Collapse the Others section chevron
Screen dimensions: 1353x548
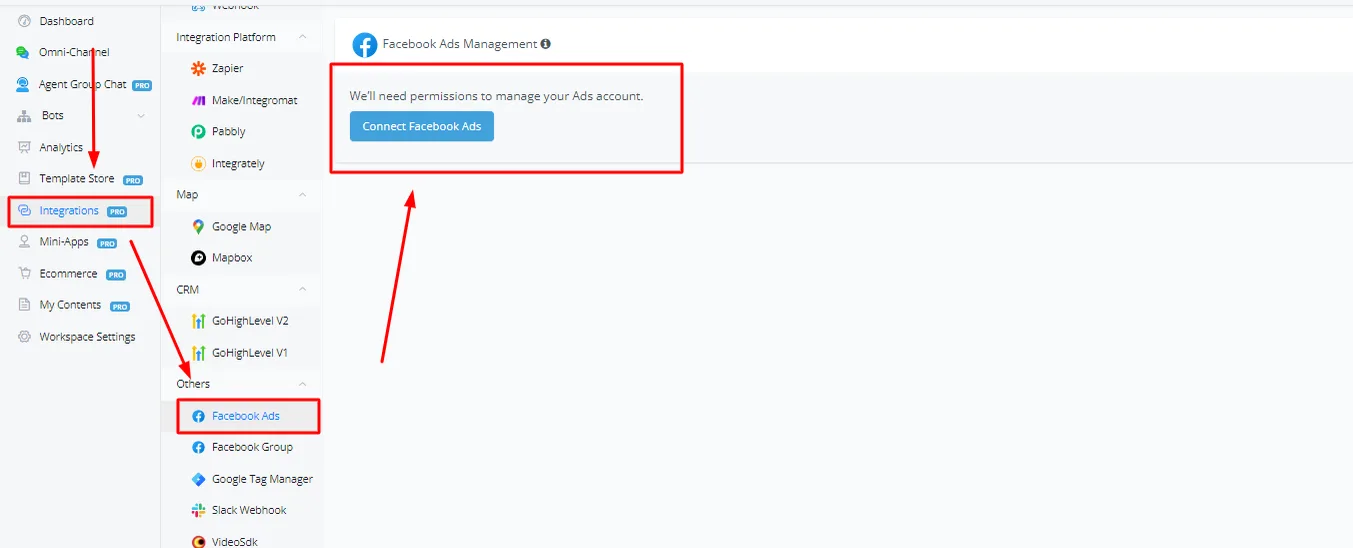[x=303, y=384]
